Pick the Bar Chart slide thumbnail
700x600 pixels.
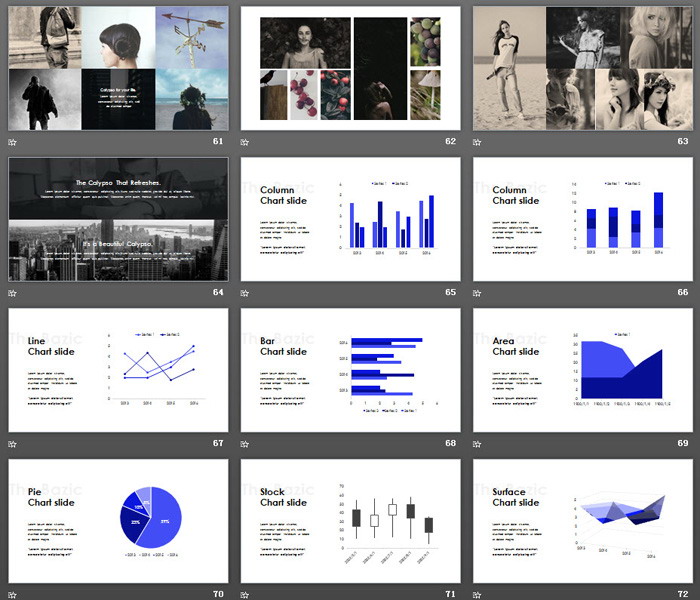(x=350, y=370)
